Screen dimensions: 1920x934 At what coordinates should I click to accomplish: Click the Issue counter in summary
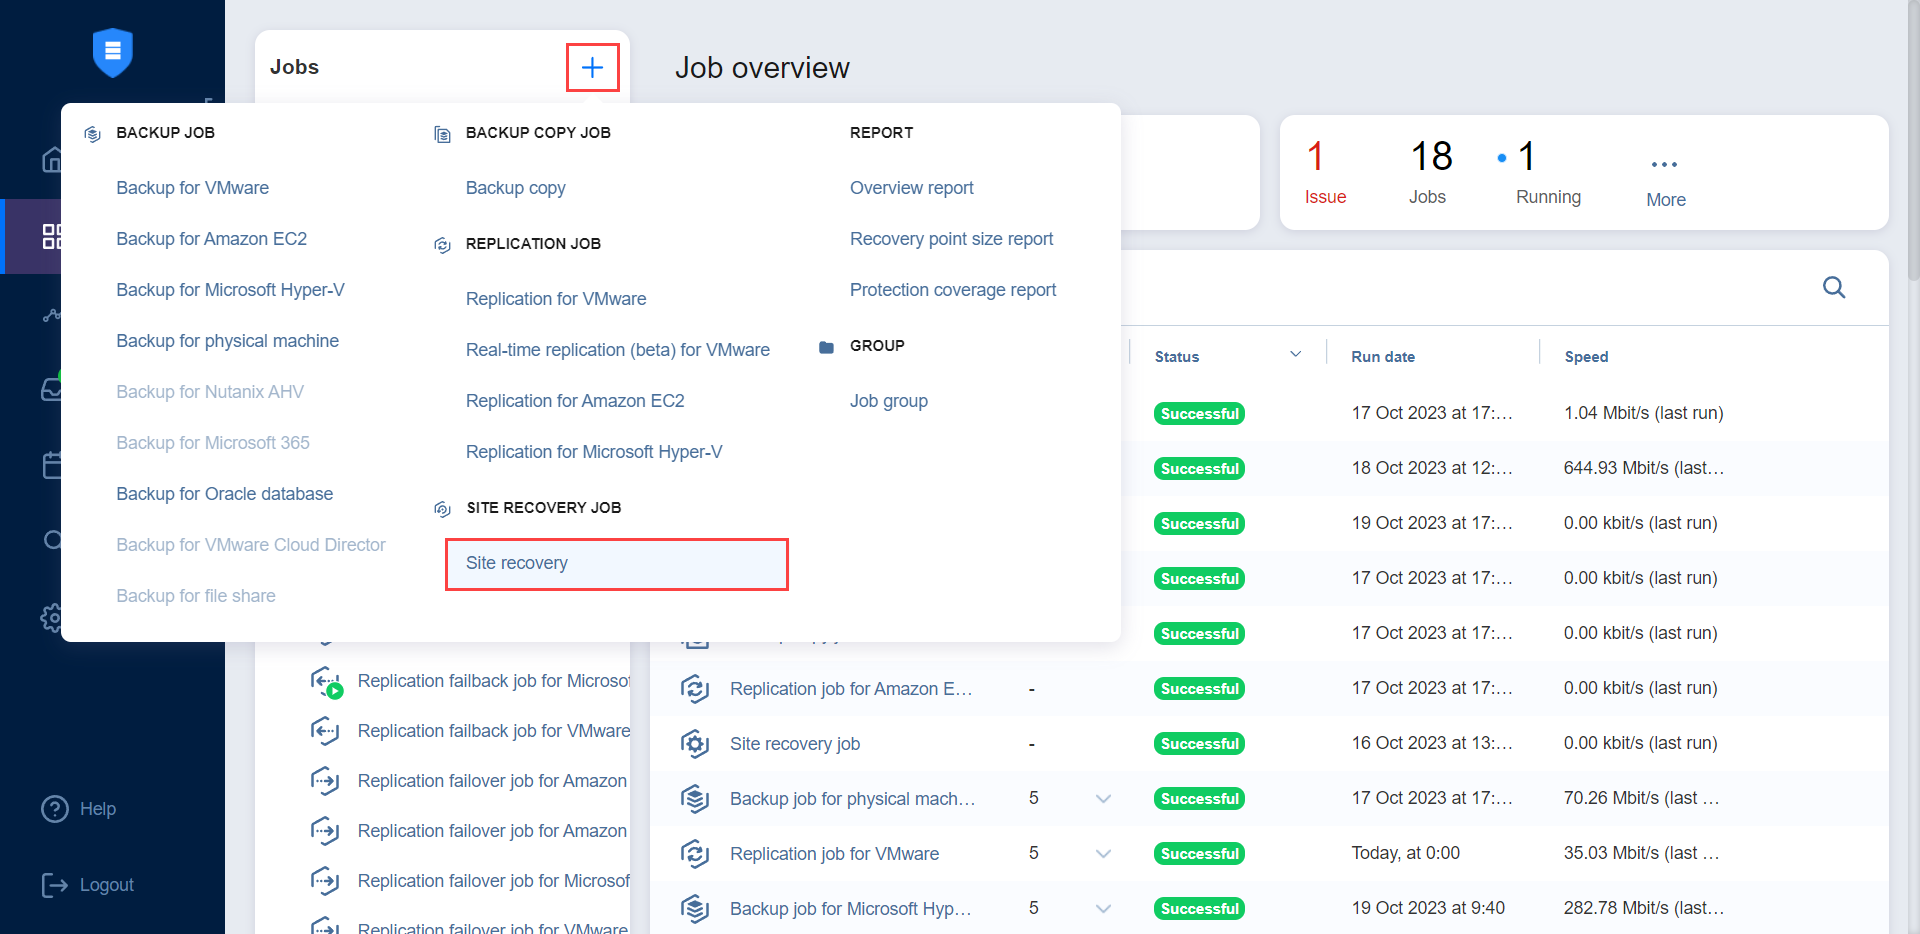coord(1324,172)
